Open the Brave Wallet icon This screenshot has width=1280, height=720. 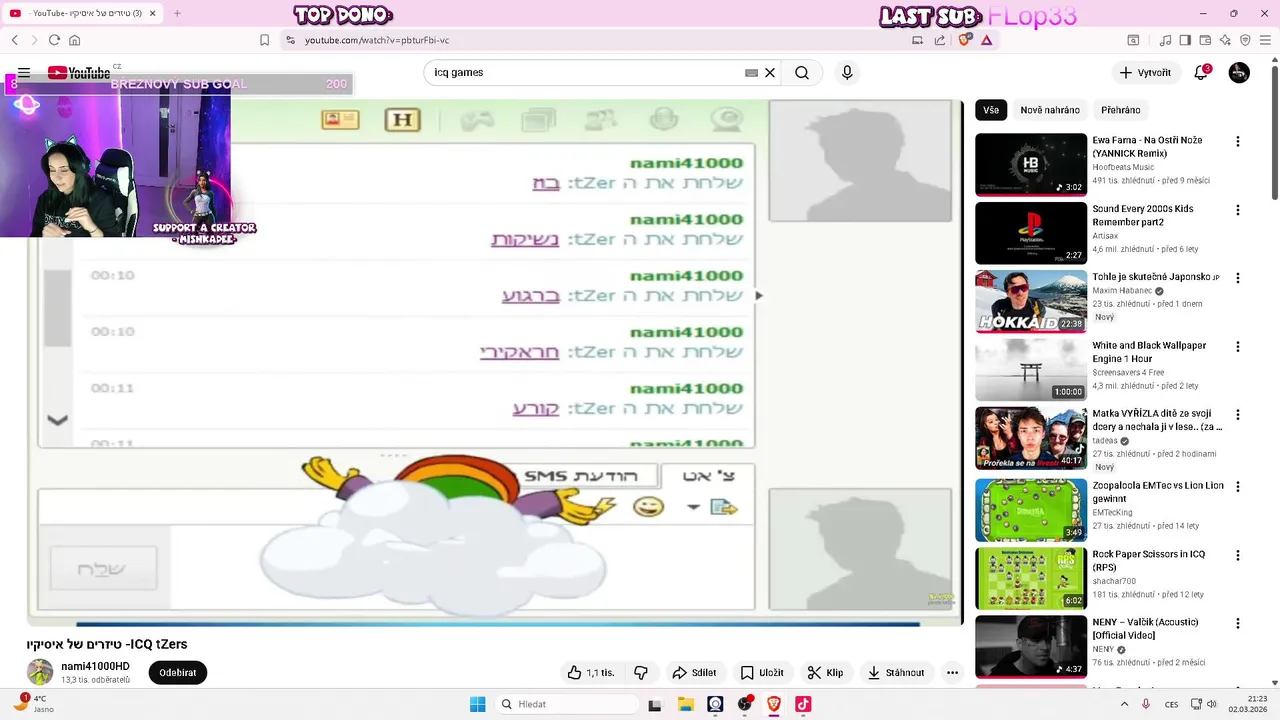tap(1205, 40)
